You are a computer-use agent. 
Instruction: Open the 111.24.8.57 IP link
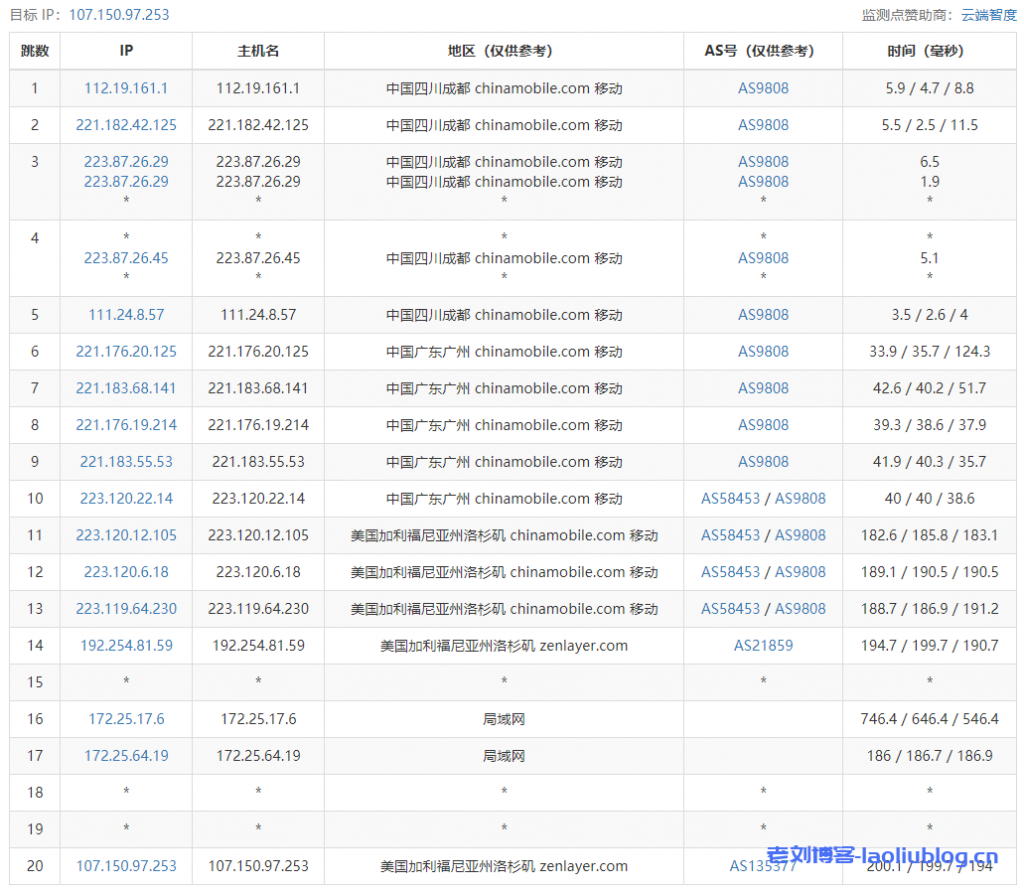click(x=126, y=315)
